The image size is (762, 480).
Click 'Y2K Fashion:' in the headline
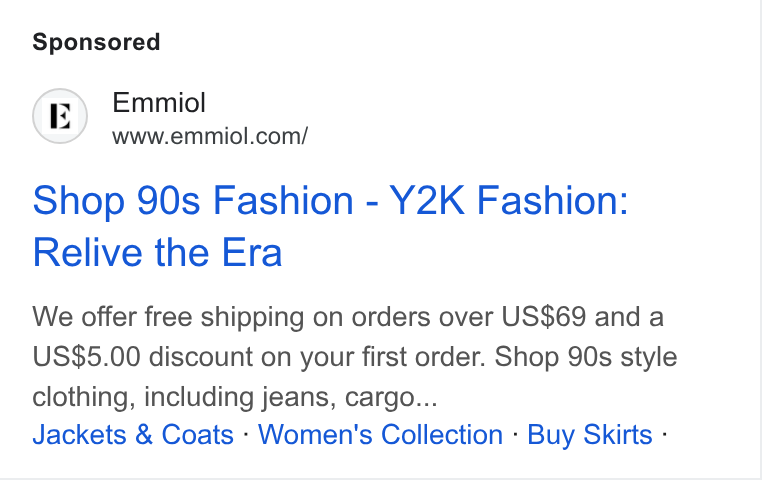coord(509,200)
